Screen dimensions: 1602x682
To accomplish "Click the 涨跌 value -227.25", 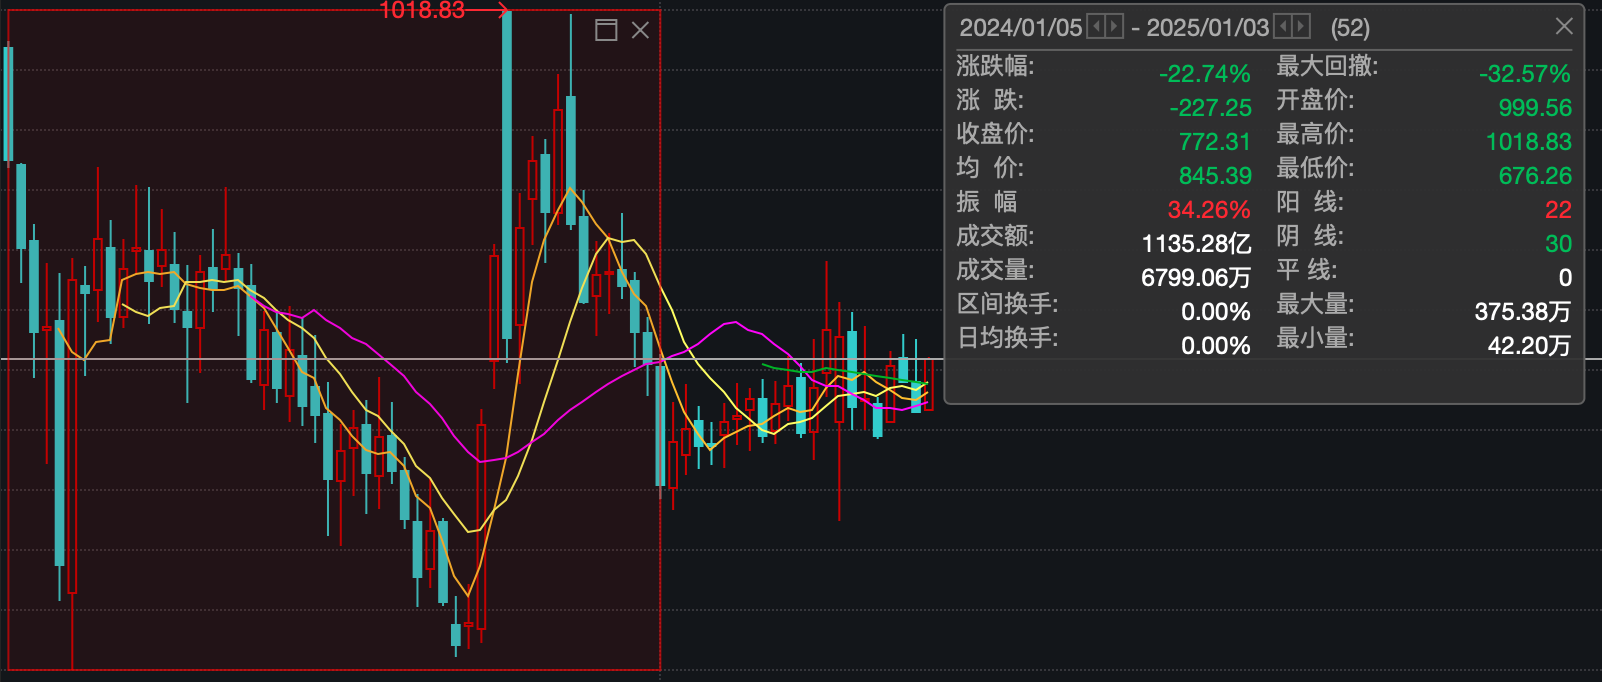I will tap(1210, 108).
